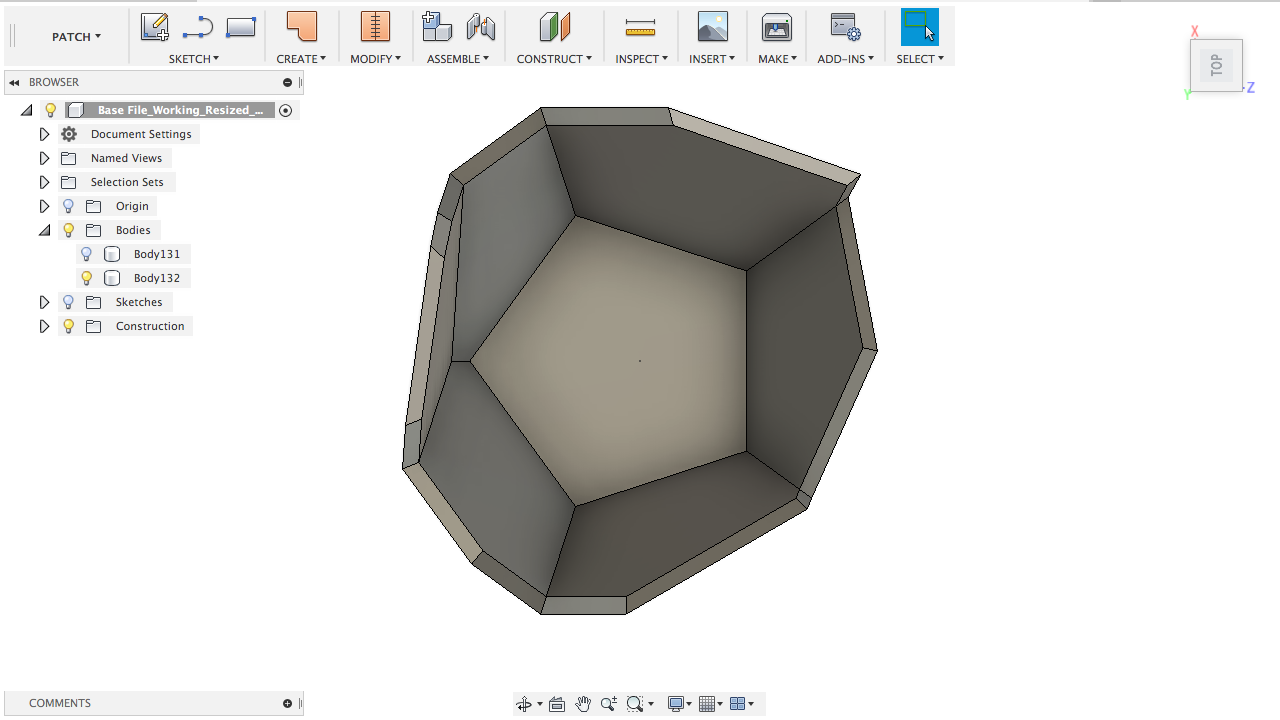Click the Document Settings gear icon

coord(69,134)
